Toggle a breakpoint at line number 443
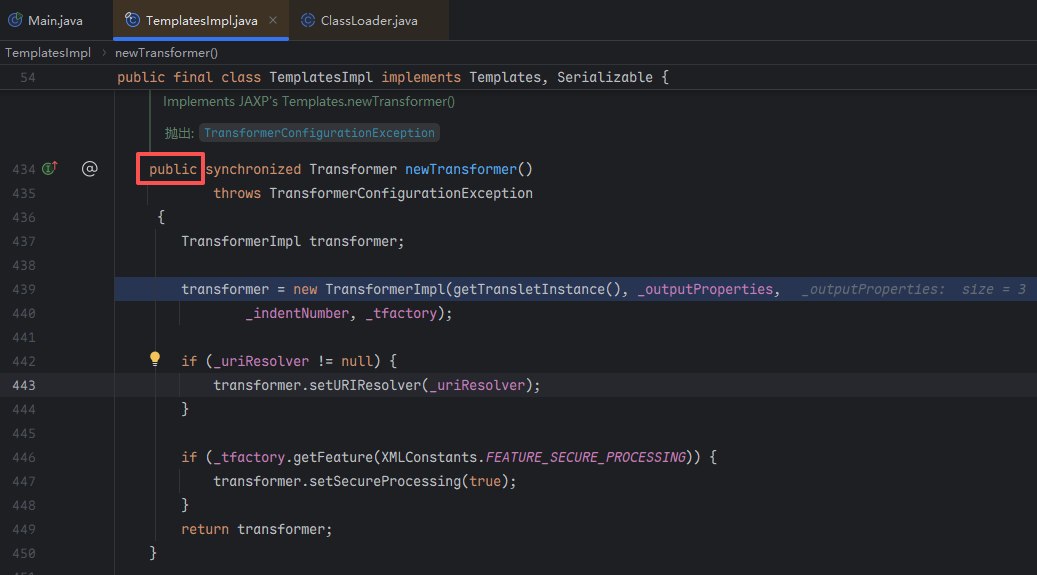This screenshot has height=575, width=1037. click(x=23, y=385)
